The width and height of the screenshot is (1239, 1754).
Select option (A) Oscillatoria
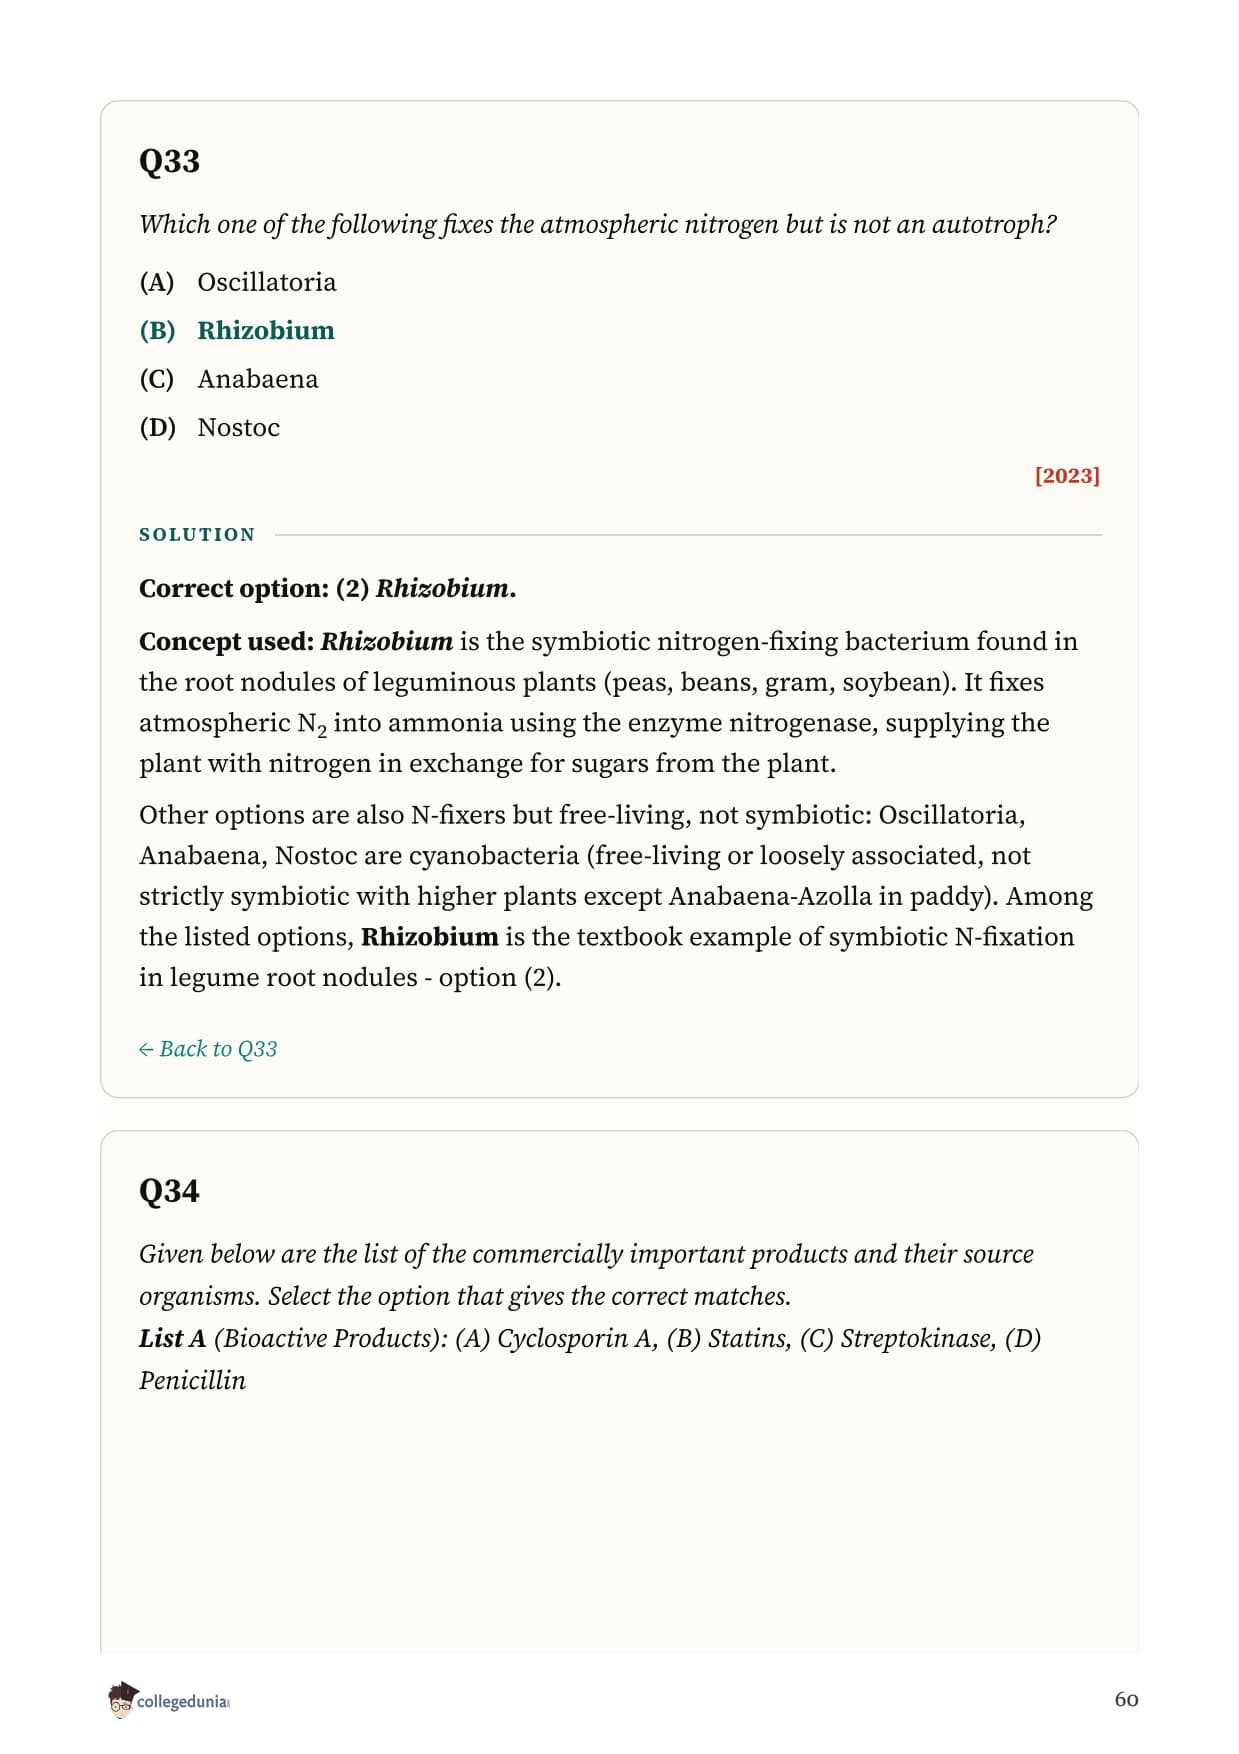[238, 282]
